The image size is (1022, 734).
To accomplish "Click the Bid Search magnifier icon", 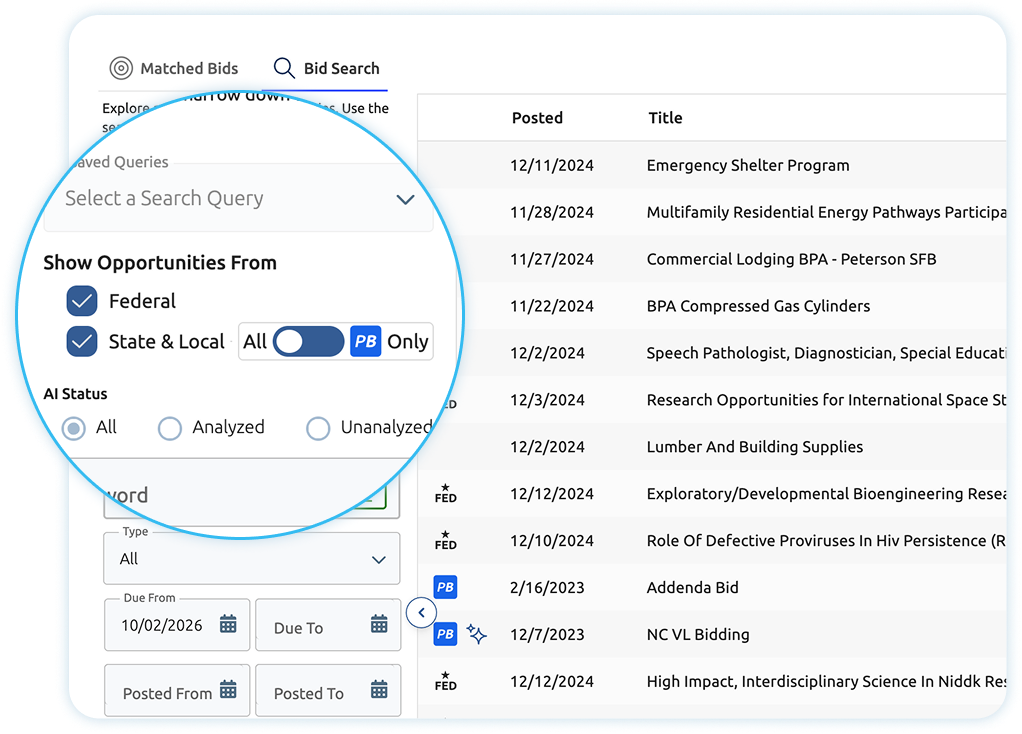I will click(x=284, y=68).
